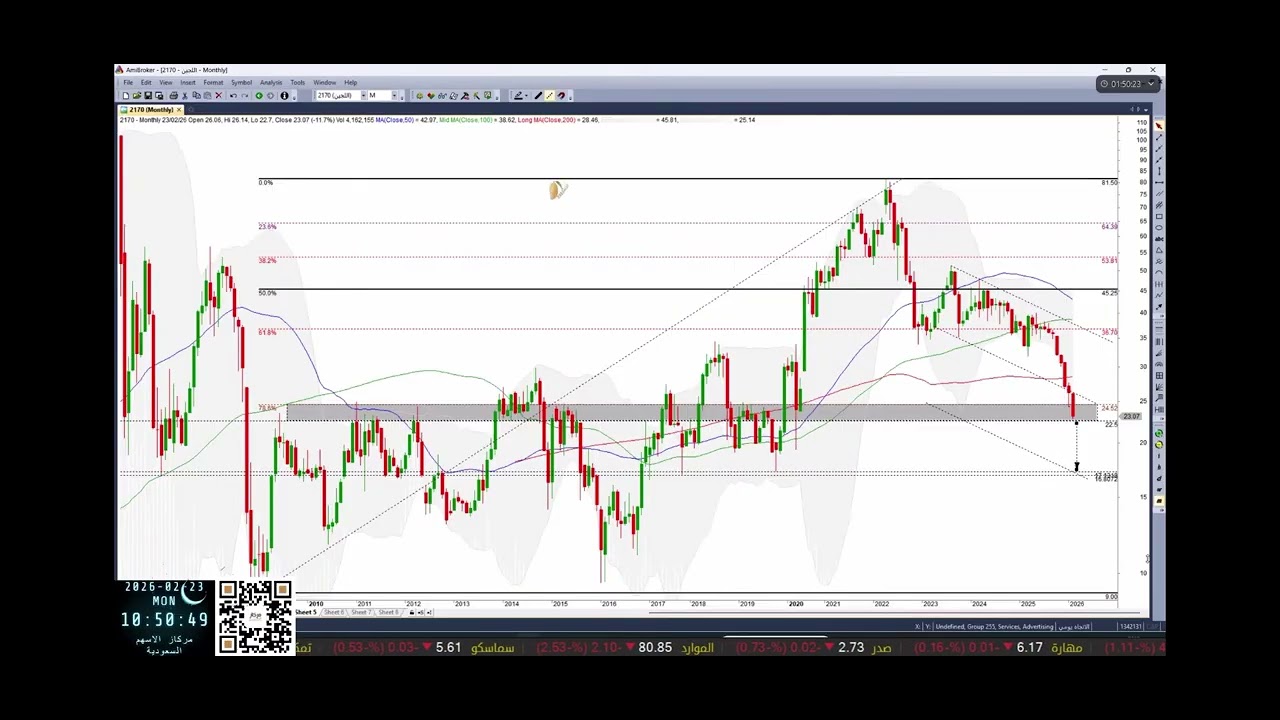The height and width of the screenshot is (720, 1280).
Task: Select the arrow pointer drawing tool
Action: tap(1159, 125)
